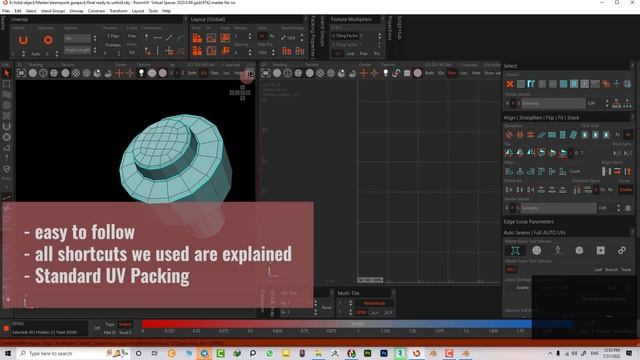The width and height of the screenshot is (640, 360).
Task: Click the top Scale icon in Layout
Action: [x=225, y=38]
